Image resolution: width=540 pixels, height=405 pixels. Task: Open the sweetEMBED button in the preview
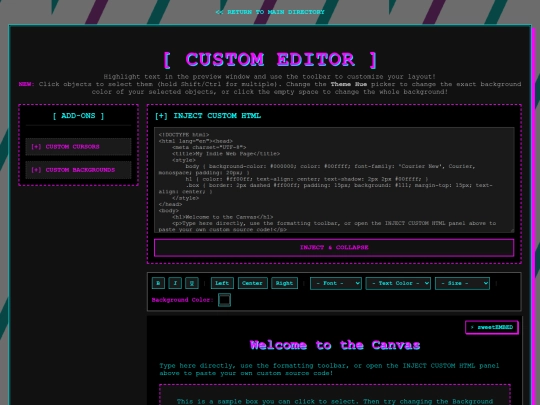point(492,327)
